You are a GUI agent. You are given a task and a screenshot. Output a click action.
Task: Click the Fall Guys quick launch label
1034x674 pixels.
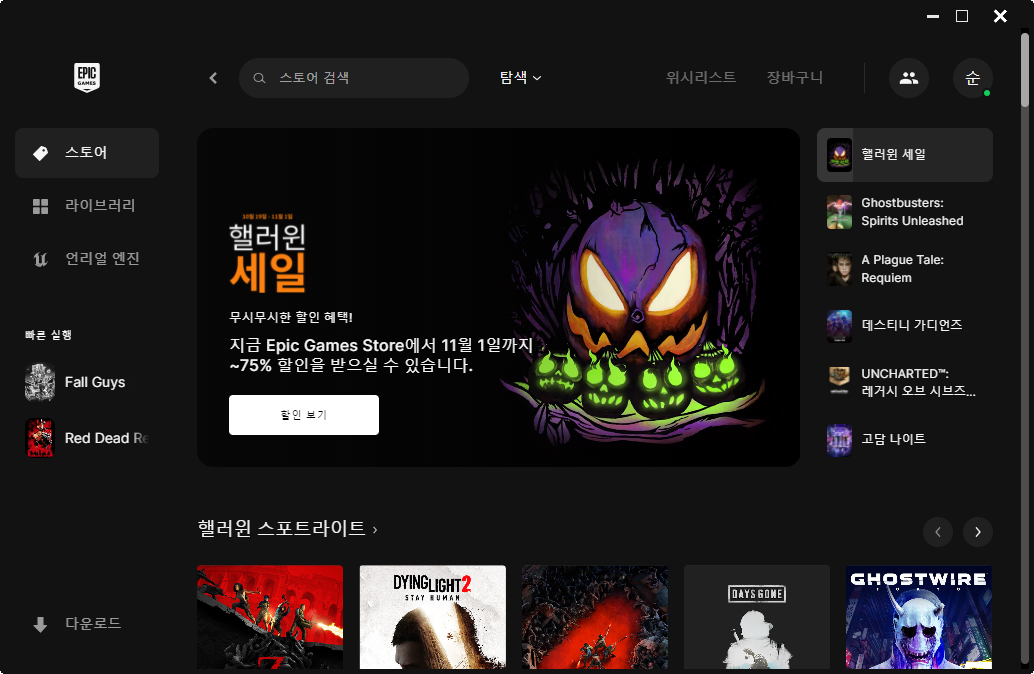click(x=95, y=383)
